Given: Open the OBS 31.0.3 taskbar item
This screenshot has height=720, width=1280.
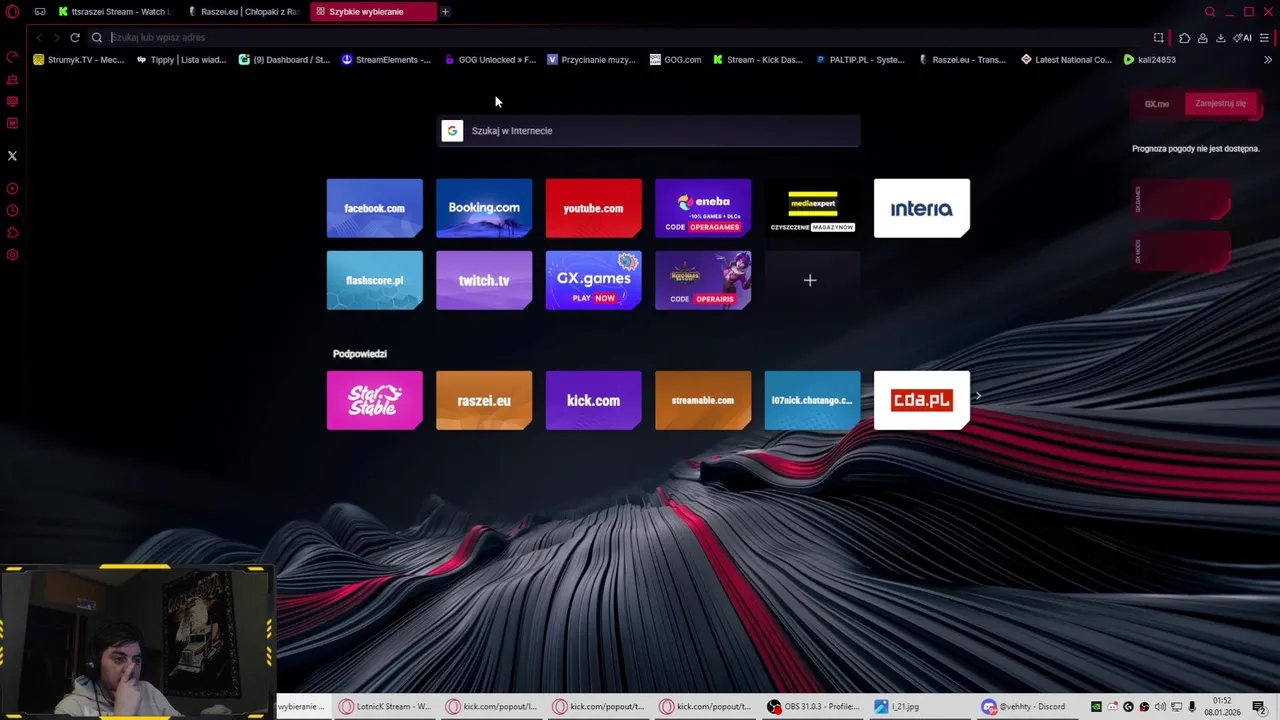Looking at the screenshot, I should coord(813,706).
